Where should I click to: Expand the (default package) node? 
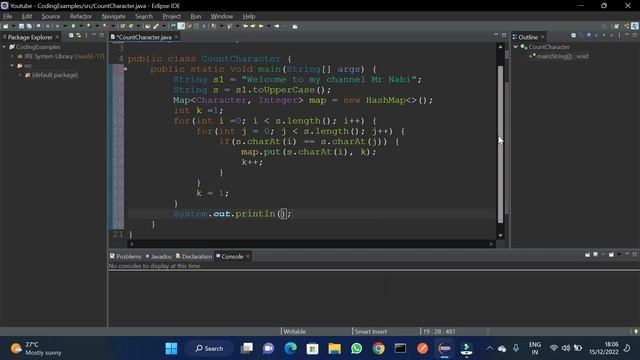20,75
